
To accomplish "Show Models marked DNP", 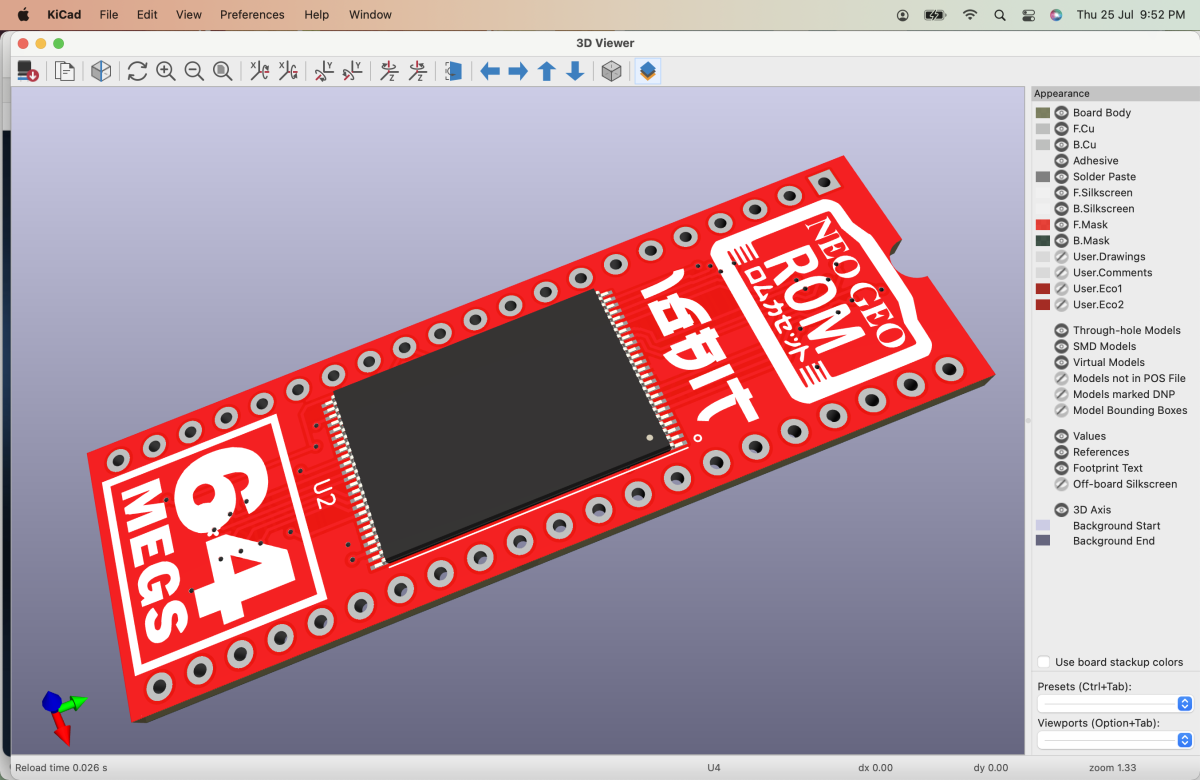I will pyautogui.click(x=1062, y=395).
